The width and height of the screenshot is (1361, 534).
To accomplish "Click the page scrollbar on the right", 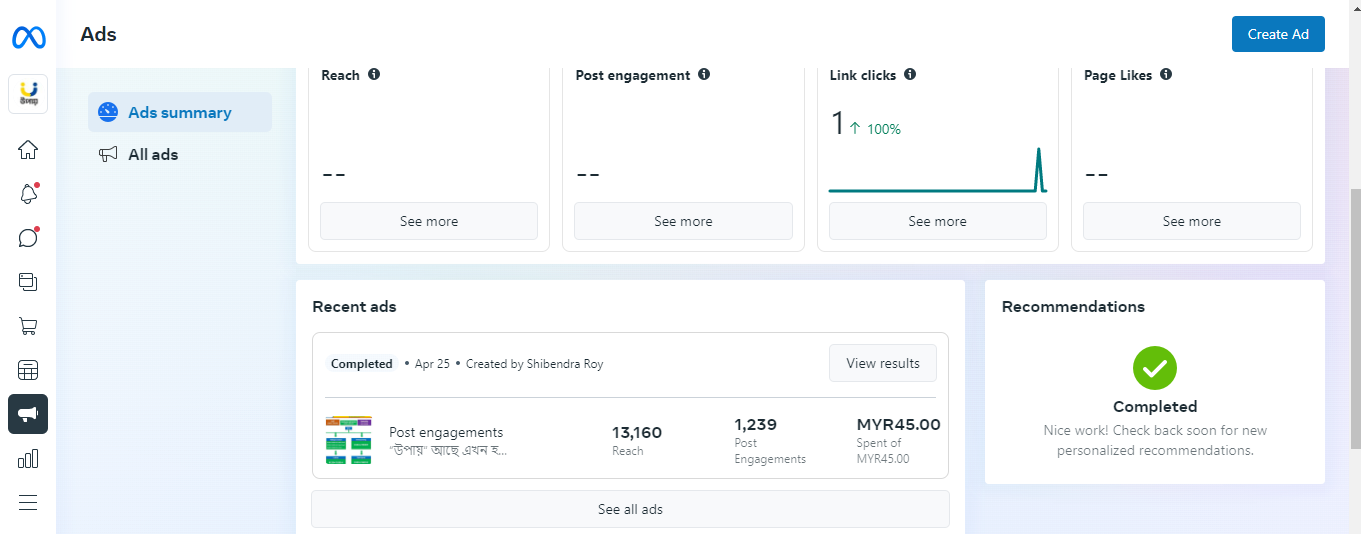I will tap(1355, 300).
